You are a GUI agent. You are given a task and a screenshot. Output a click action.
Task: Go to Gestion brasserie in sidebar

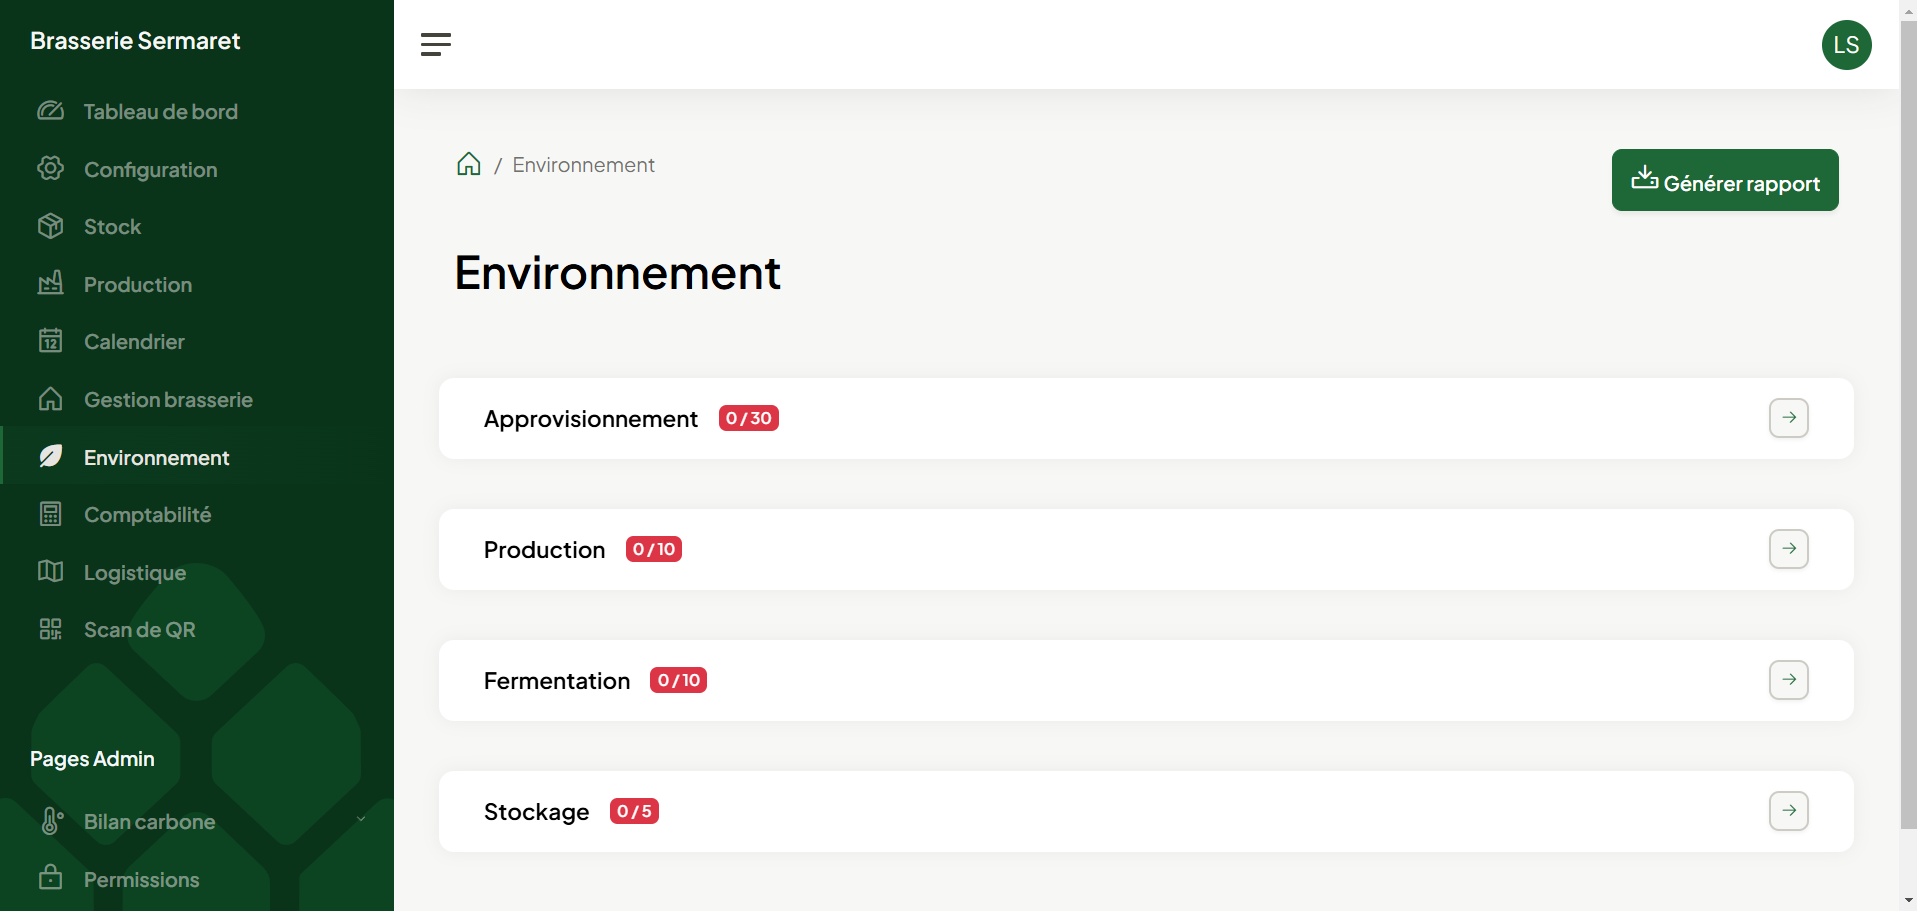168,400
